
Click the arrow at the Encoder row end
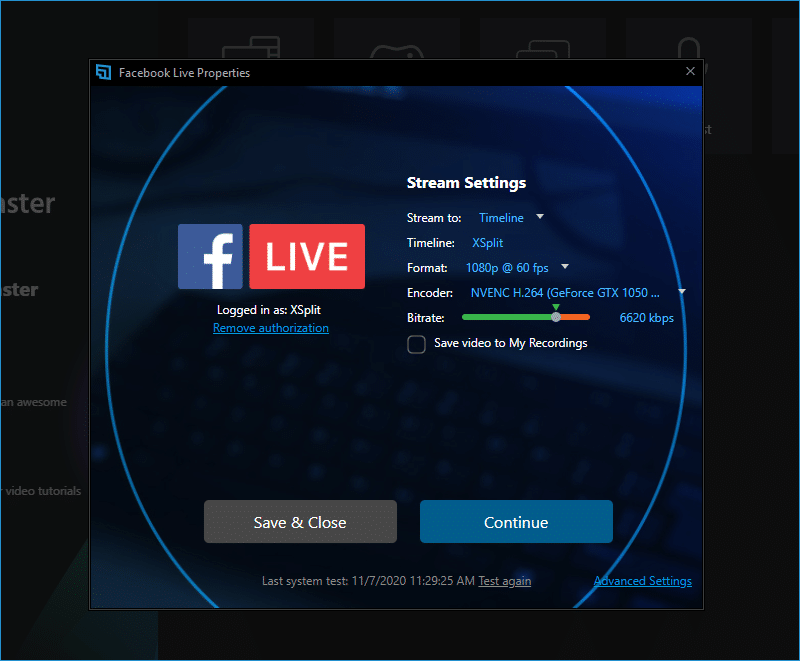(x=682, y=292)
